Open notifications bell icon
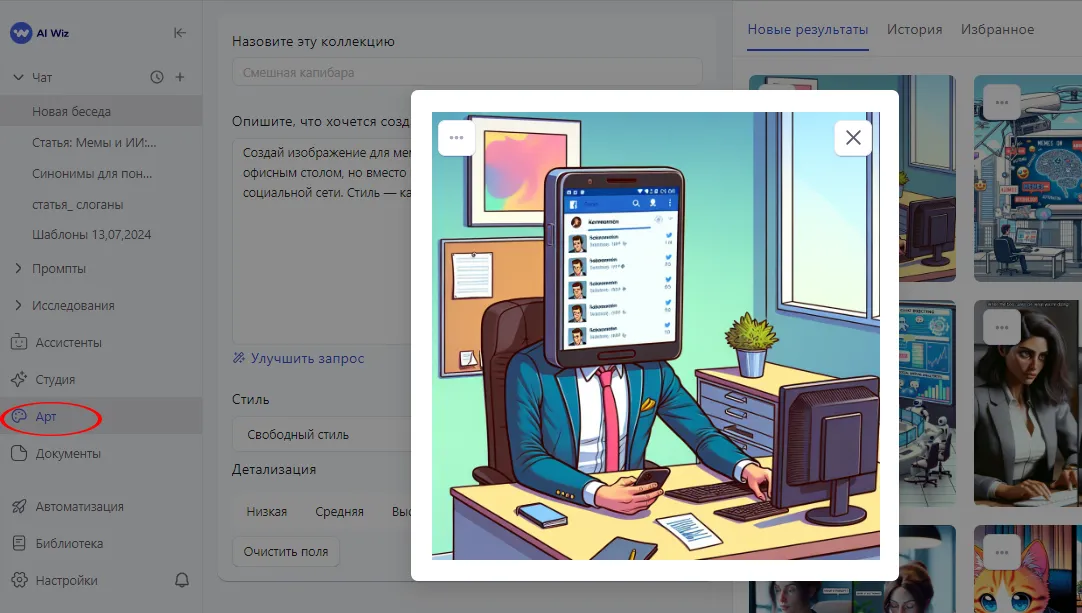The image size is (1082, 613). coord(182,580)
